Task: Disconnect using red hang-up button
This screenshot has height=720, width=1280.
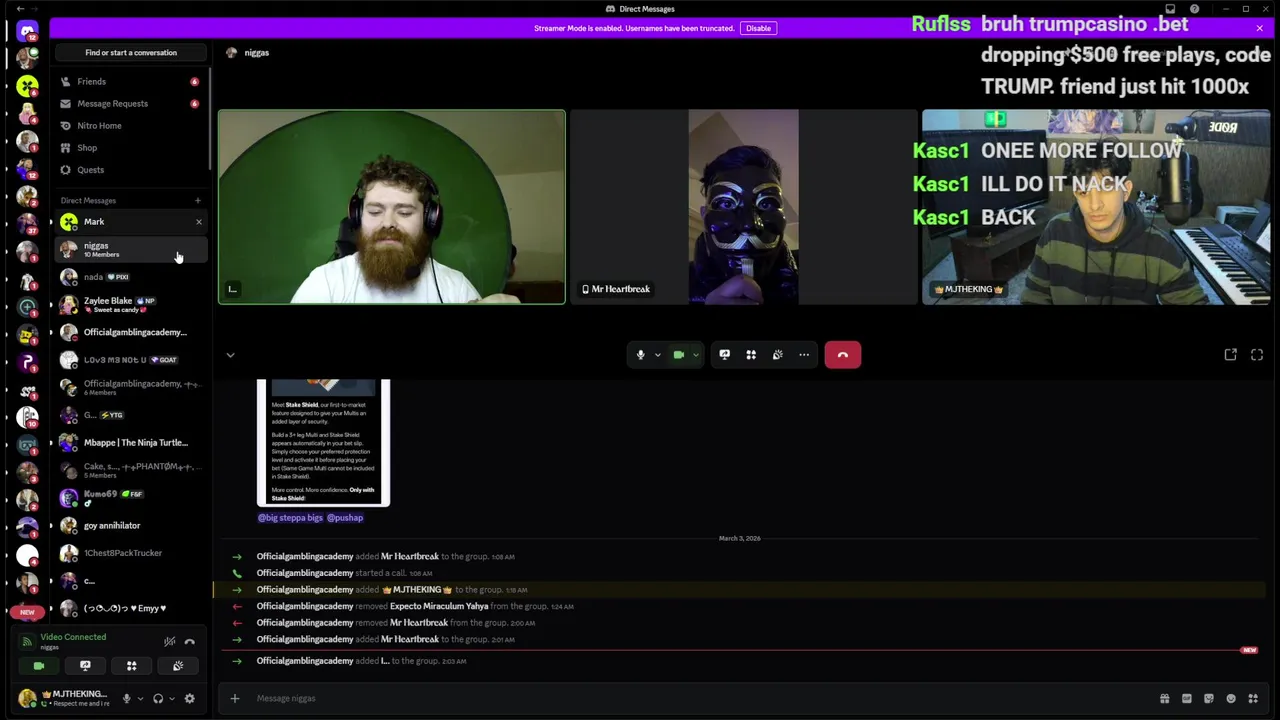Action: pyautogui.click(x=843, y=355)
